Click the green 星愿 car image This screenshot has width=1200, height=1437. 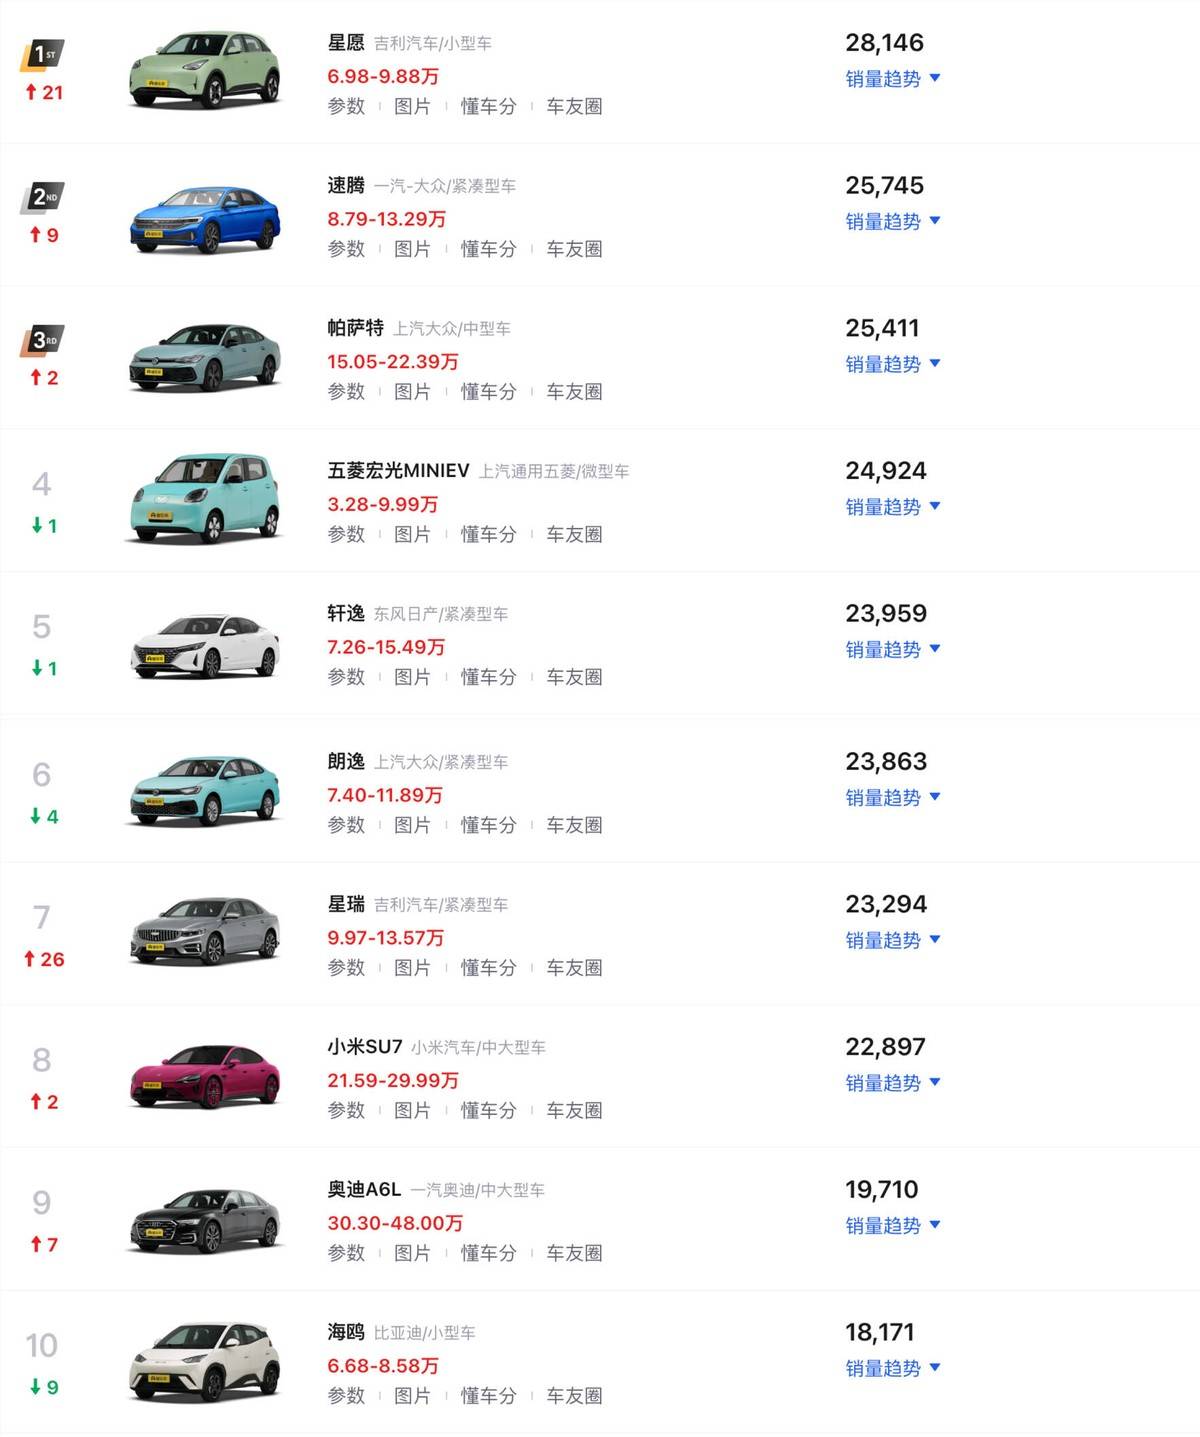(x=205, y=70)
